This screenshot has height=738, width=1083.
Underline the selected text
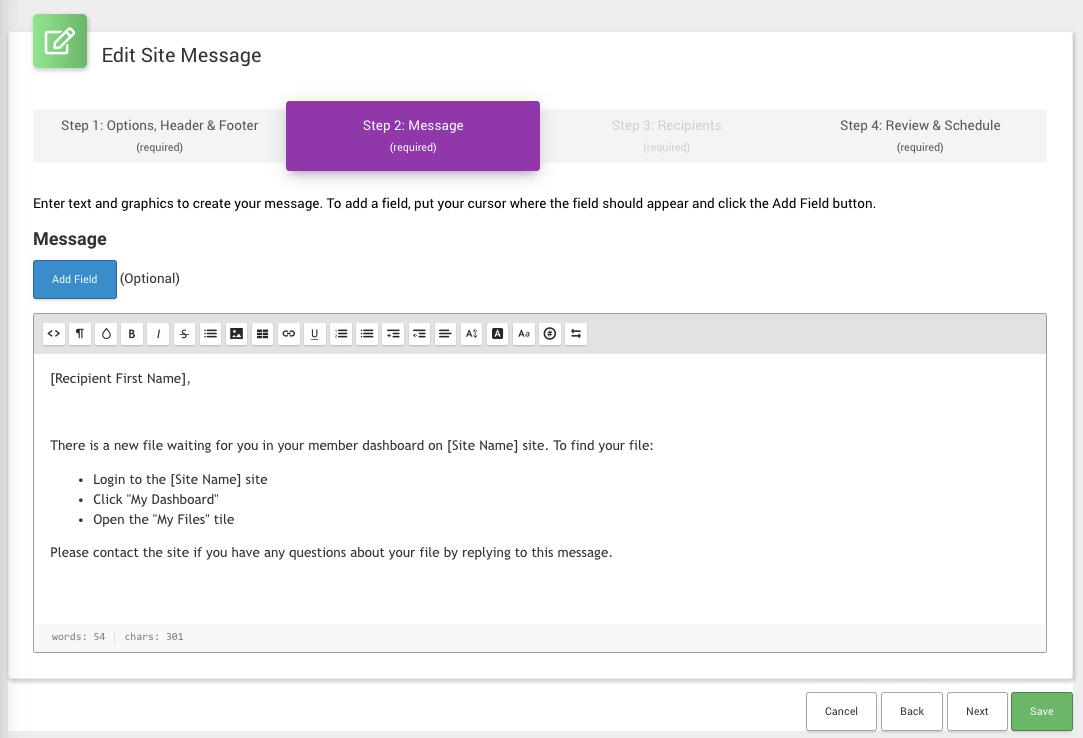point(315,334)
